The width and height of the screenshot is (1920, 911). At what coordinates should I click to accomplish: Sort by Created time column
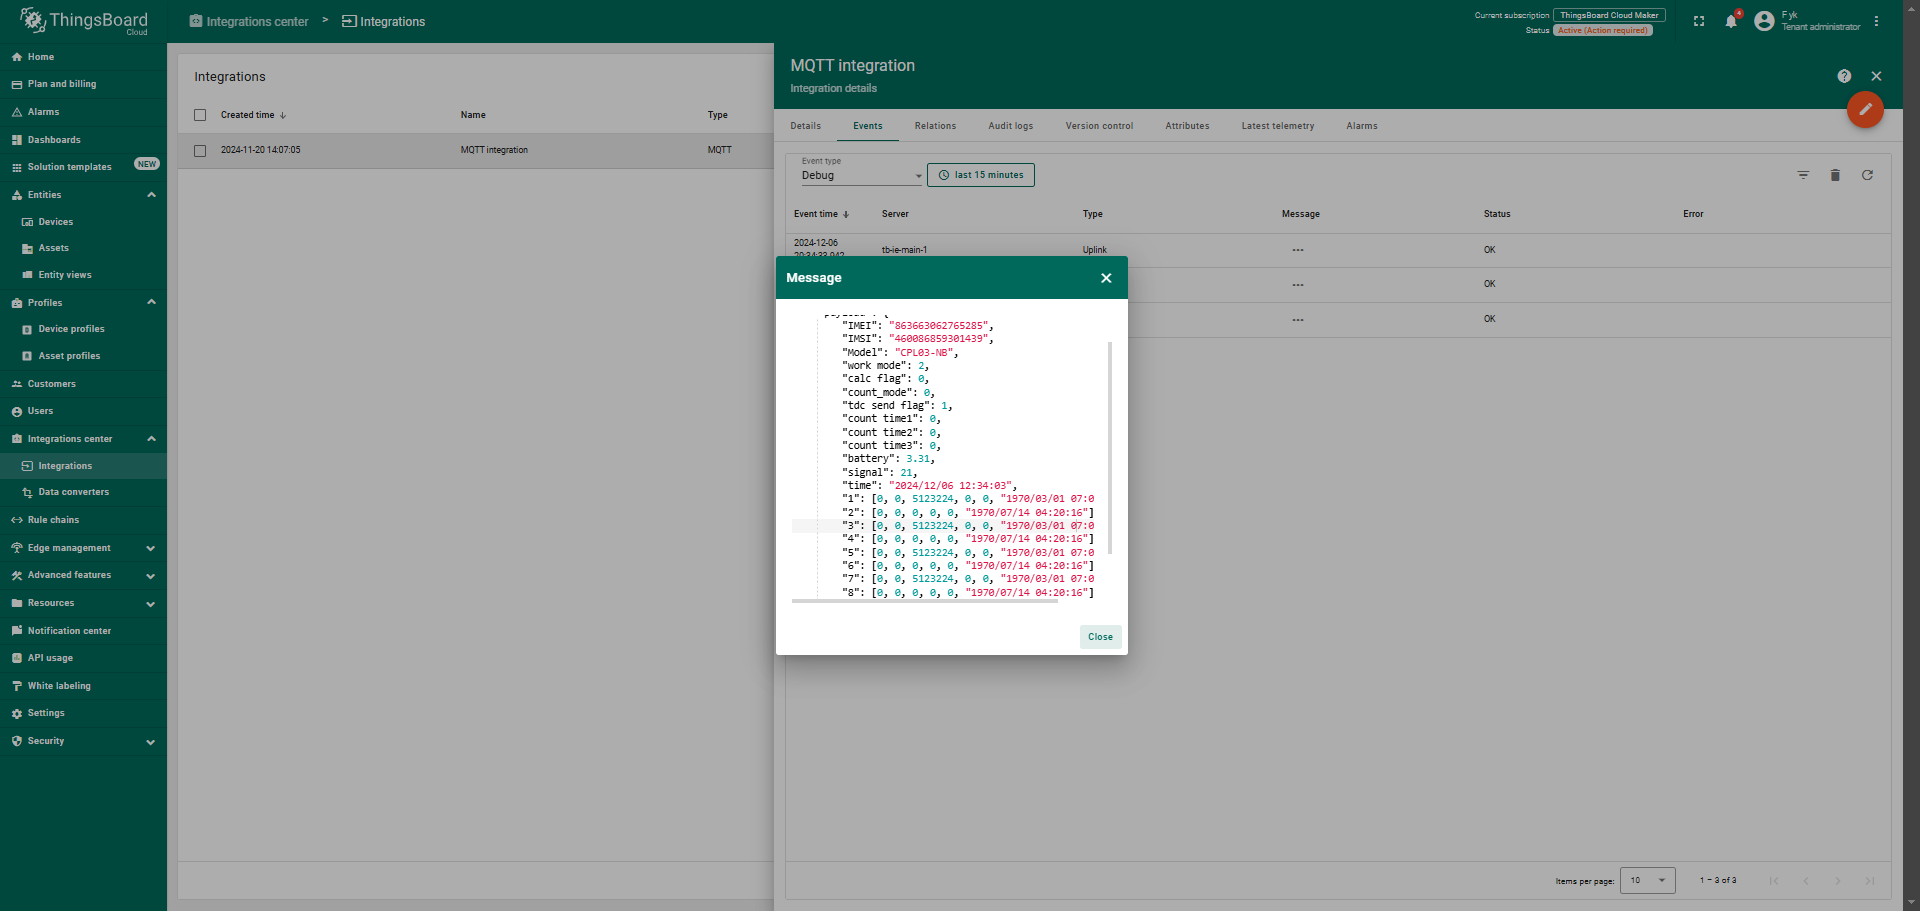pyautogui.click(x=254, y=115)
